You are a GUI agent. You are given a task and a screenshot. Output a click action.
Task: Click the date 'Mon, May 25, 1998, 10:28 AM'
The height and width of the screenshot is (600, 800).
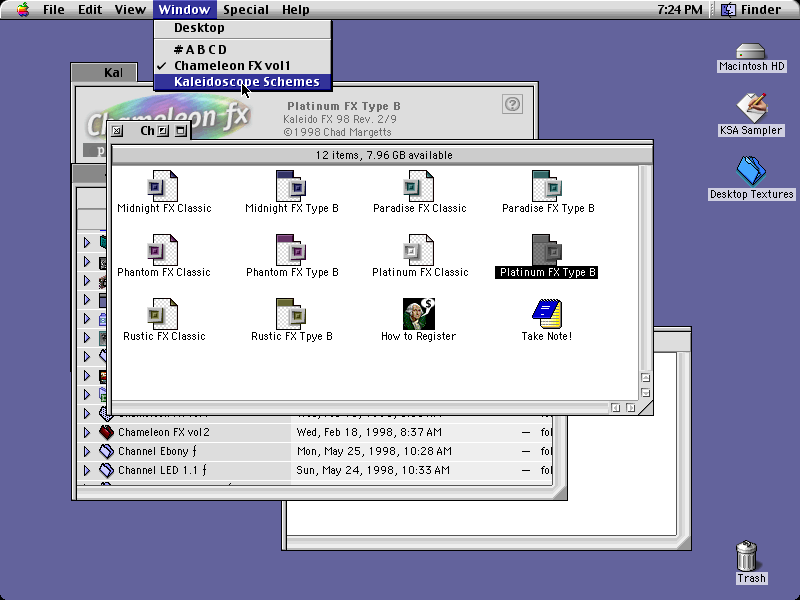[x=374, y=451]
